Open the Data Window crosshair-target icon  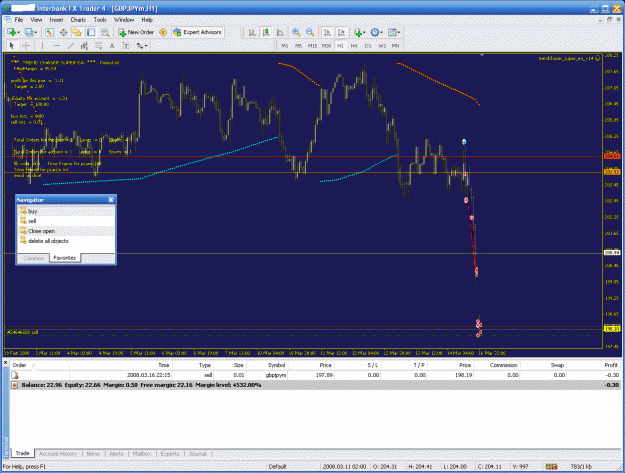(63, 32)
